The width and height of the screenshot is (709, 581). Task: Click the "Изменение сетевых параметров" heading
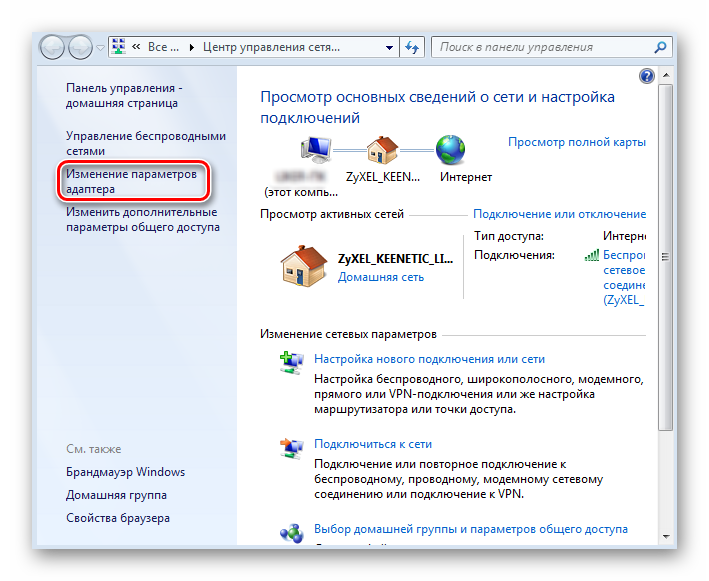pos(348,334)
